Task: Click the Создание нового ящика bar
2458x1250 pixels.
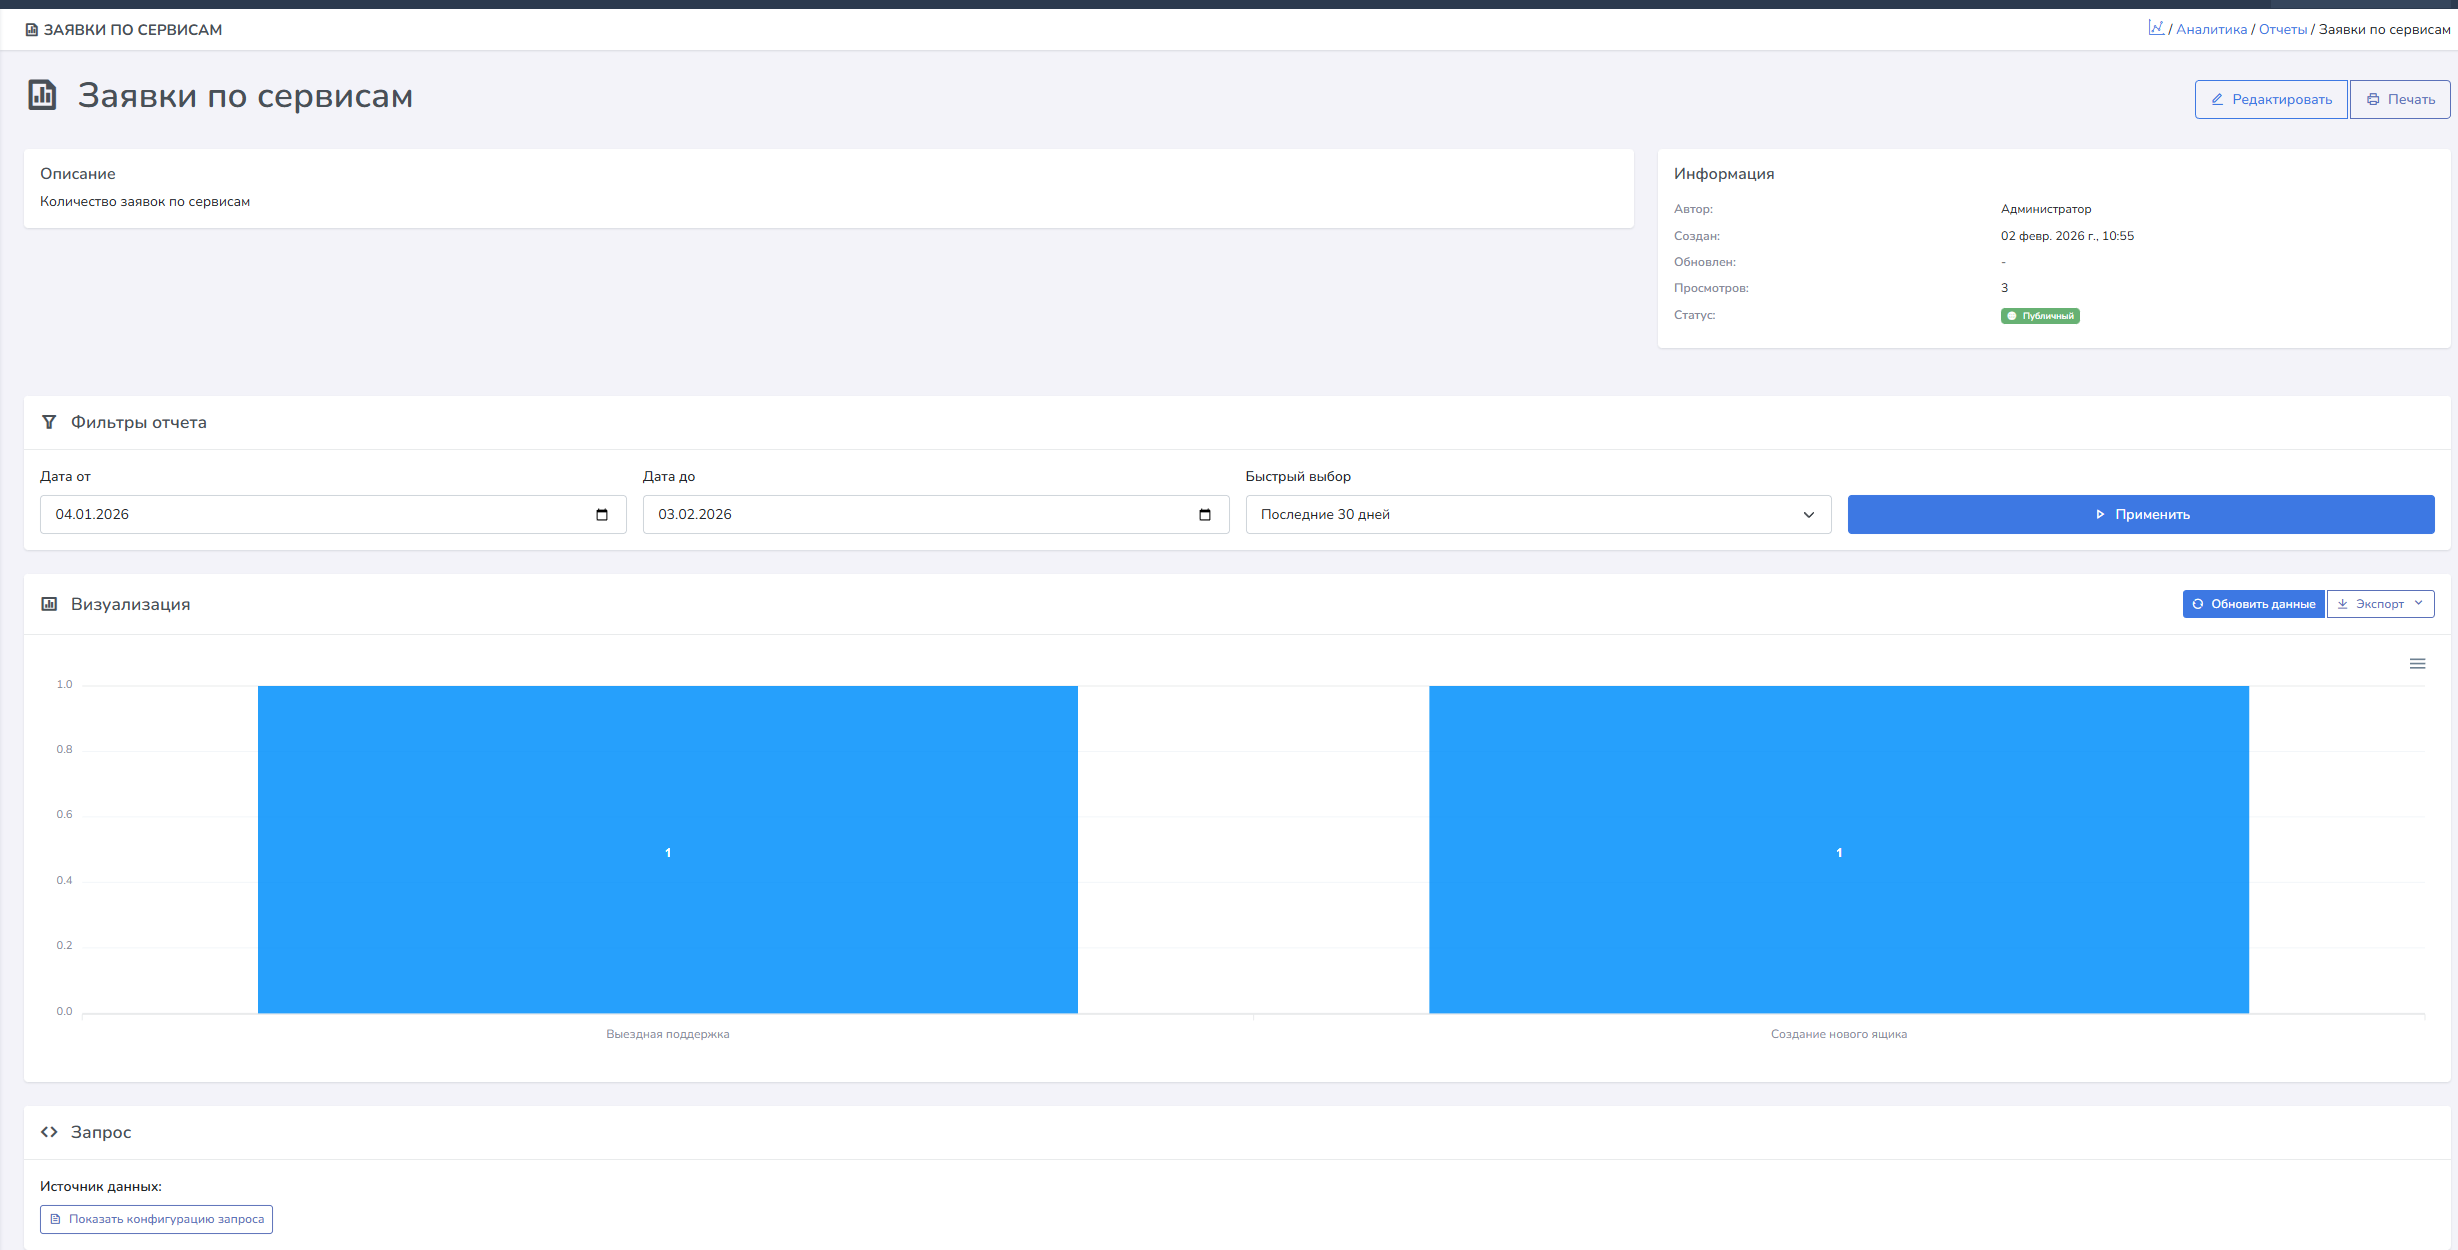Action: (1838, 850)
